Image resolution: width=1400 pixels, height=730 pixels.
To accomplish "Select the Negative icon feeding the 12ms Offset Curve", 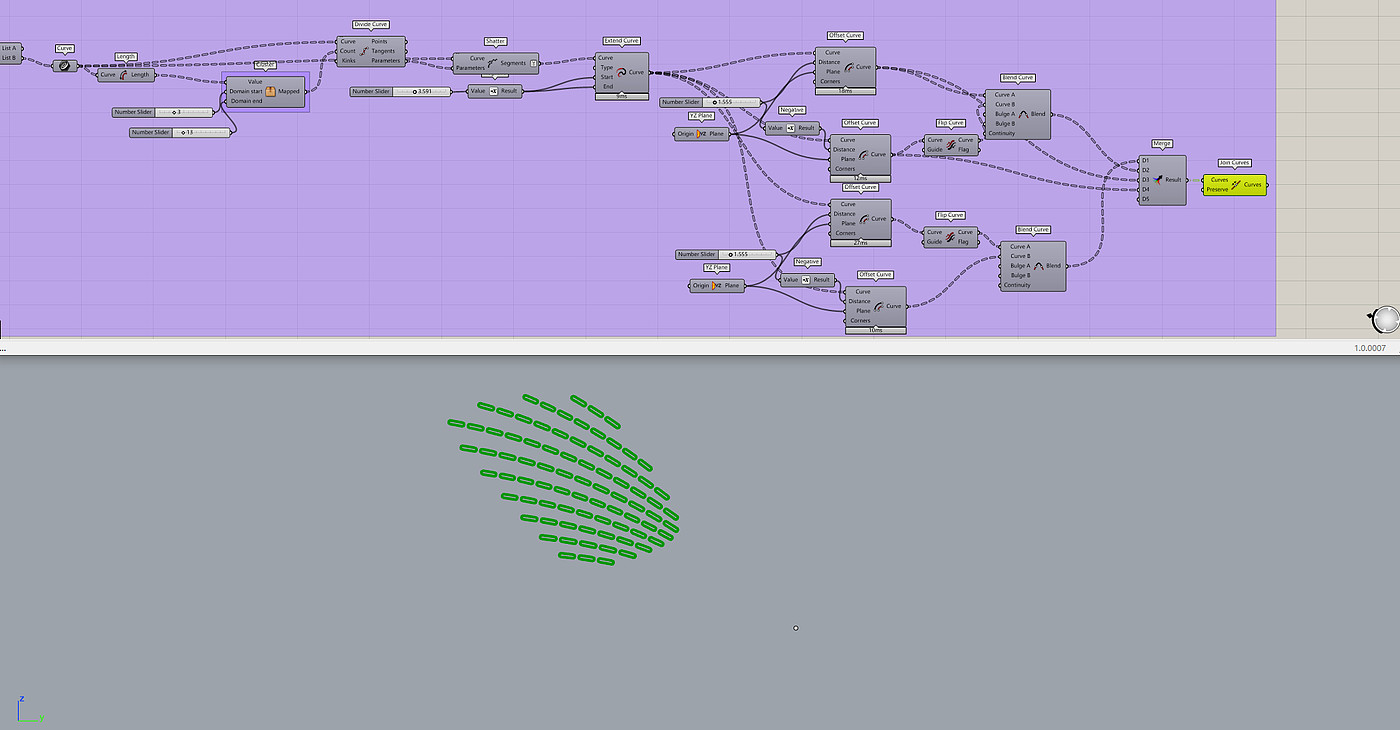I will 790,128.
